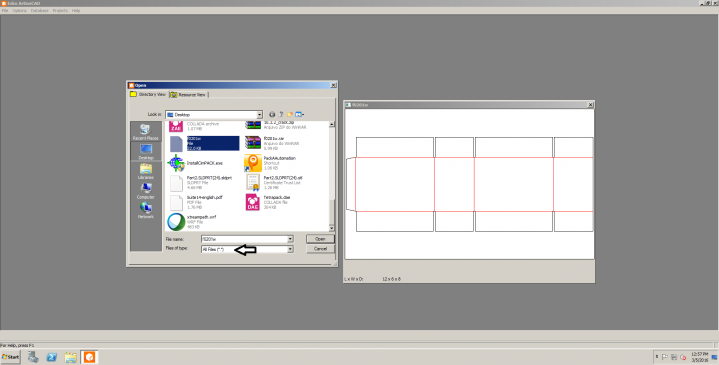719x365 pixels.
Task: Select the Network location icon
Action: pyautogui.click(x=146, y=210)
